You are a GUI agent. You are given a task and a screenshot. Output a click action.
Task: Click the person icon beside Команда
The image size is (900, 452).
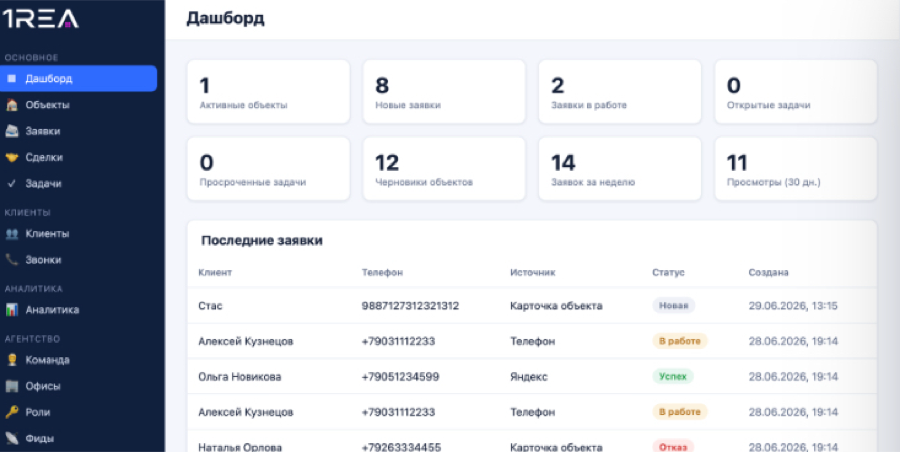tap(11, 360)
